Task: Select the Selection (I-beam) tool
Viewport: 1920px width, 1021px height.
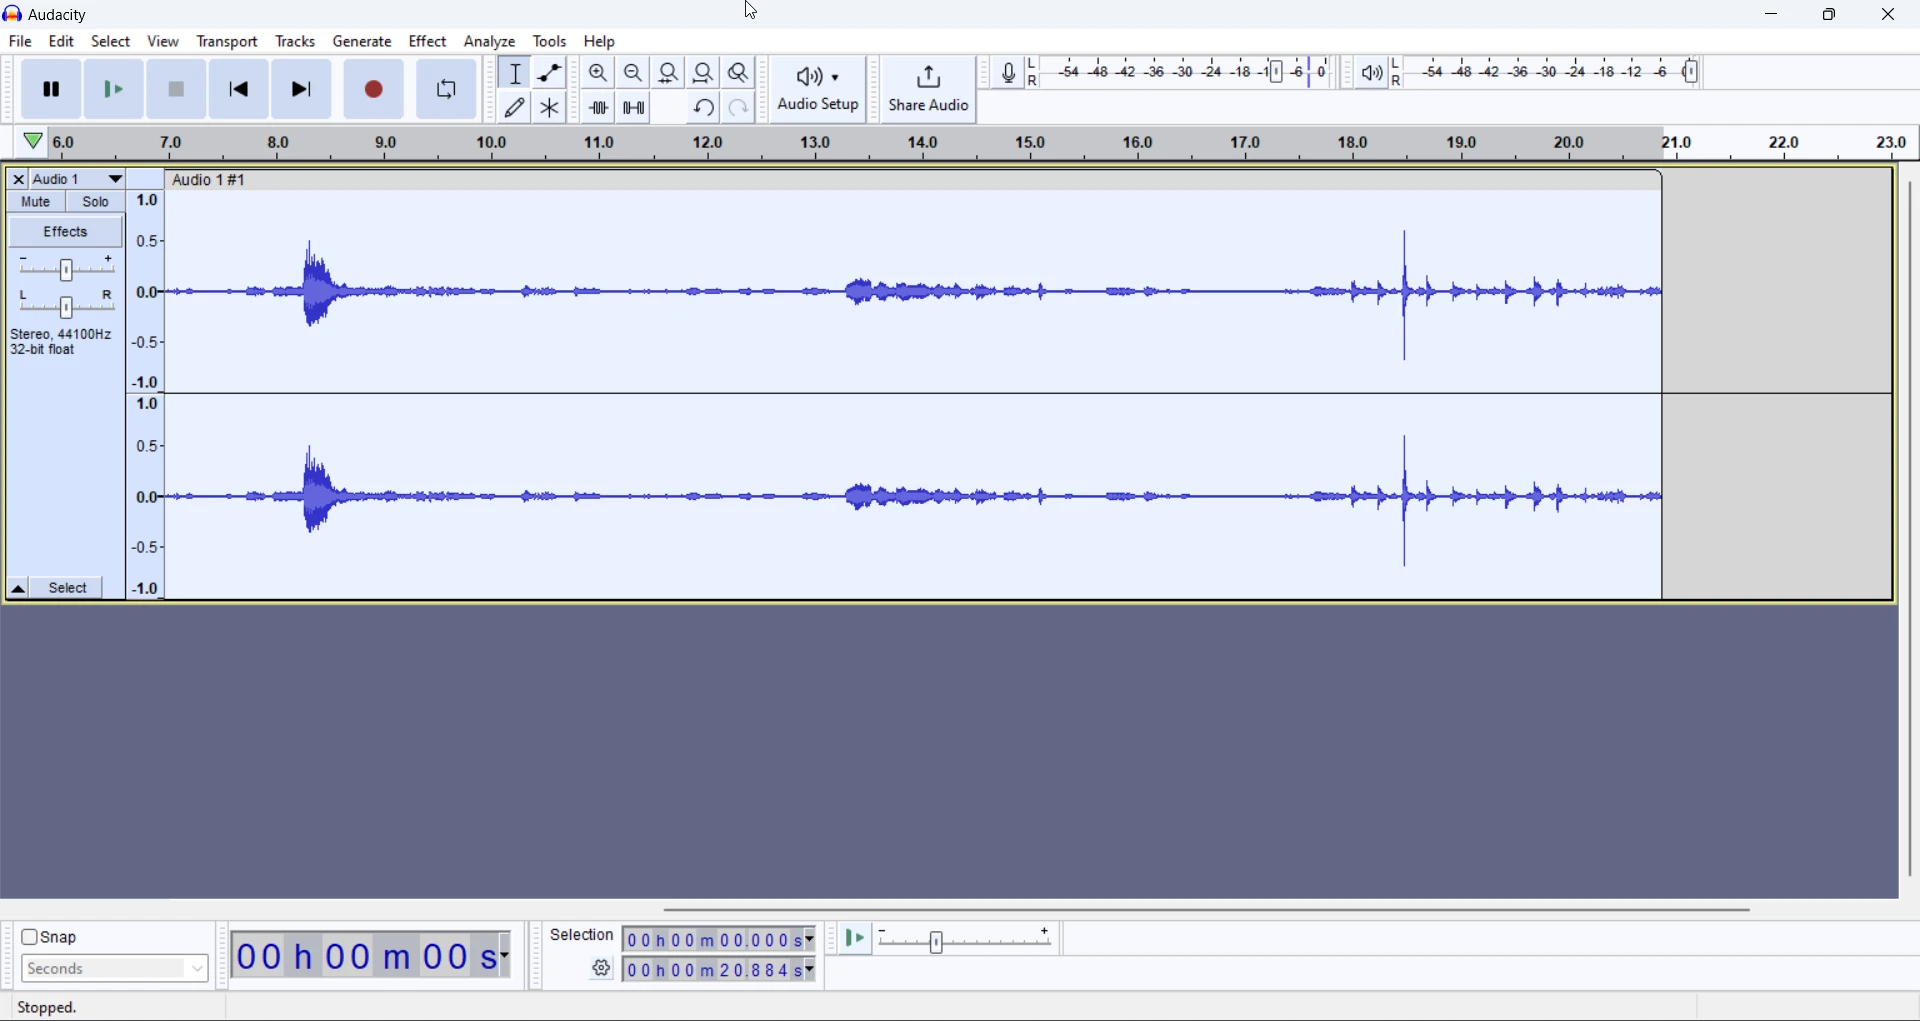Action: point(516,73)
